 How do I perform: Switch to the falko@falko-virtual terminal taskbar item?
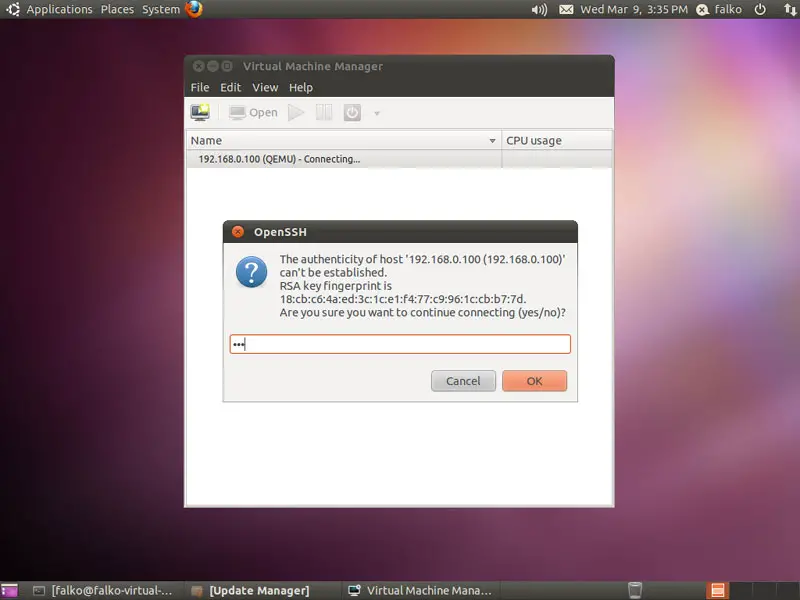coord(102,591)
